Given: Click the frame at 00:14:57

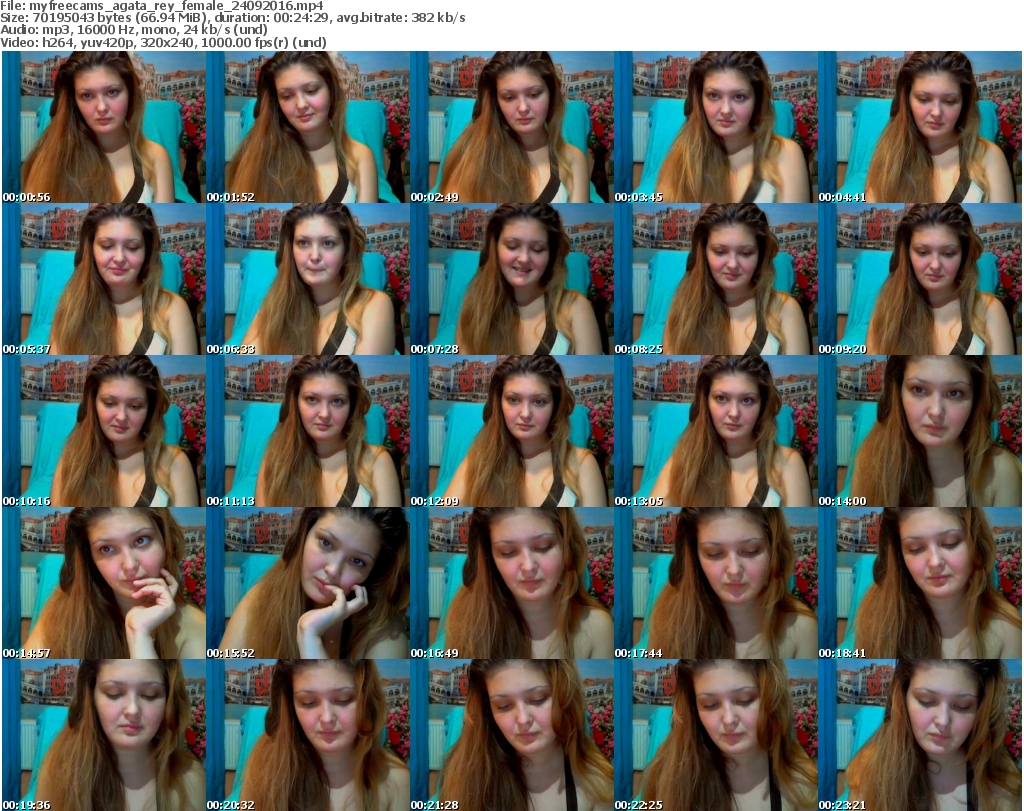Looking at the screenshot, I should click(103, 583).
